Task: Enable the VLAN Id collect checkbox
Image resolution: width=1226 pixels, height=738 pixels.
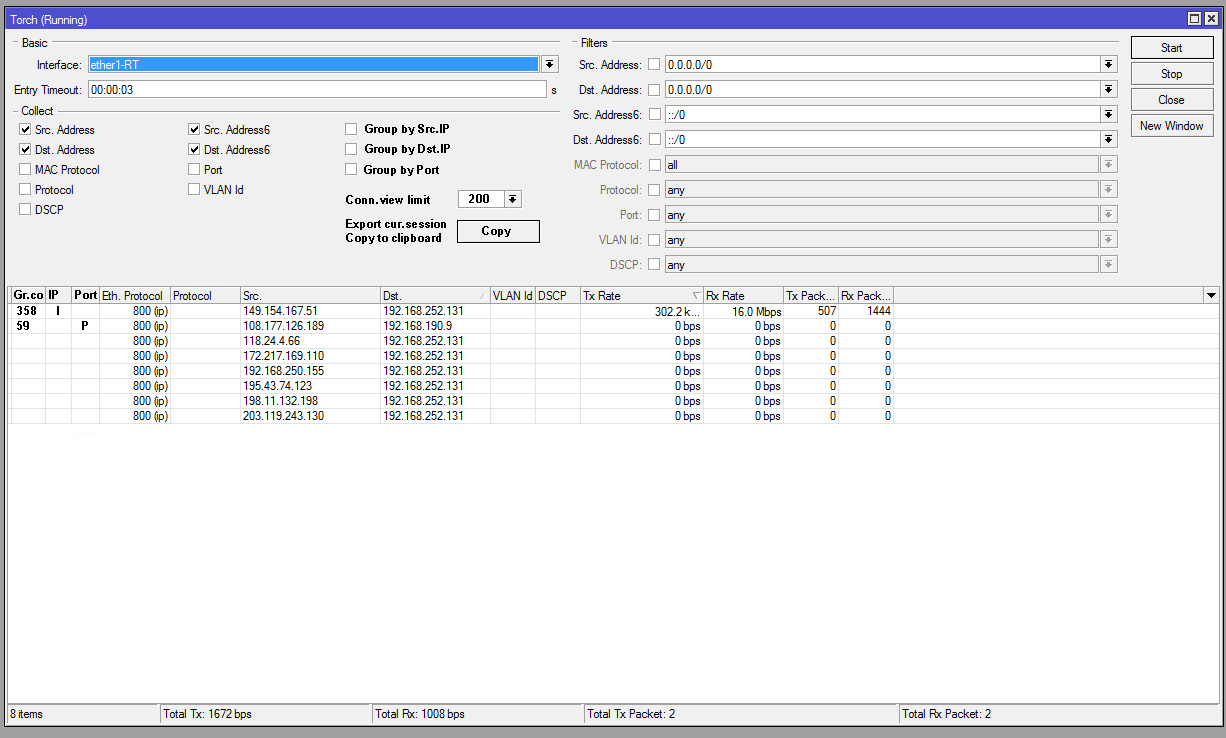Action: 194,190
